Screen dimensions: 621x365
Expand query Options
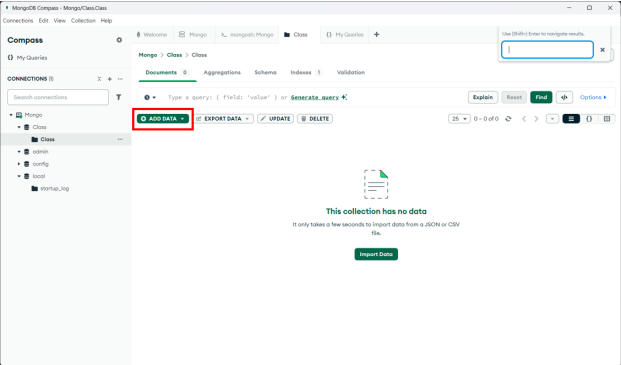tap(593, 97)
